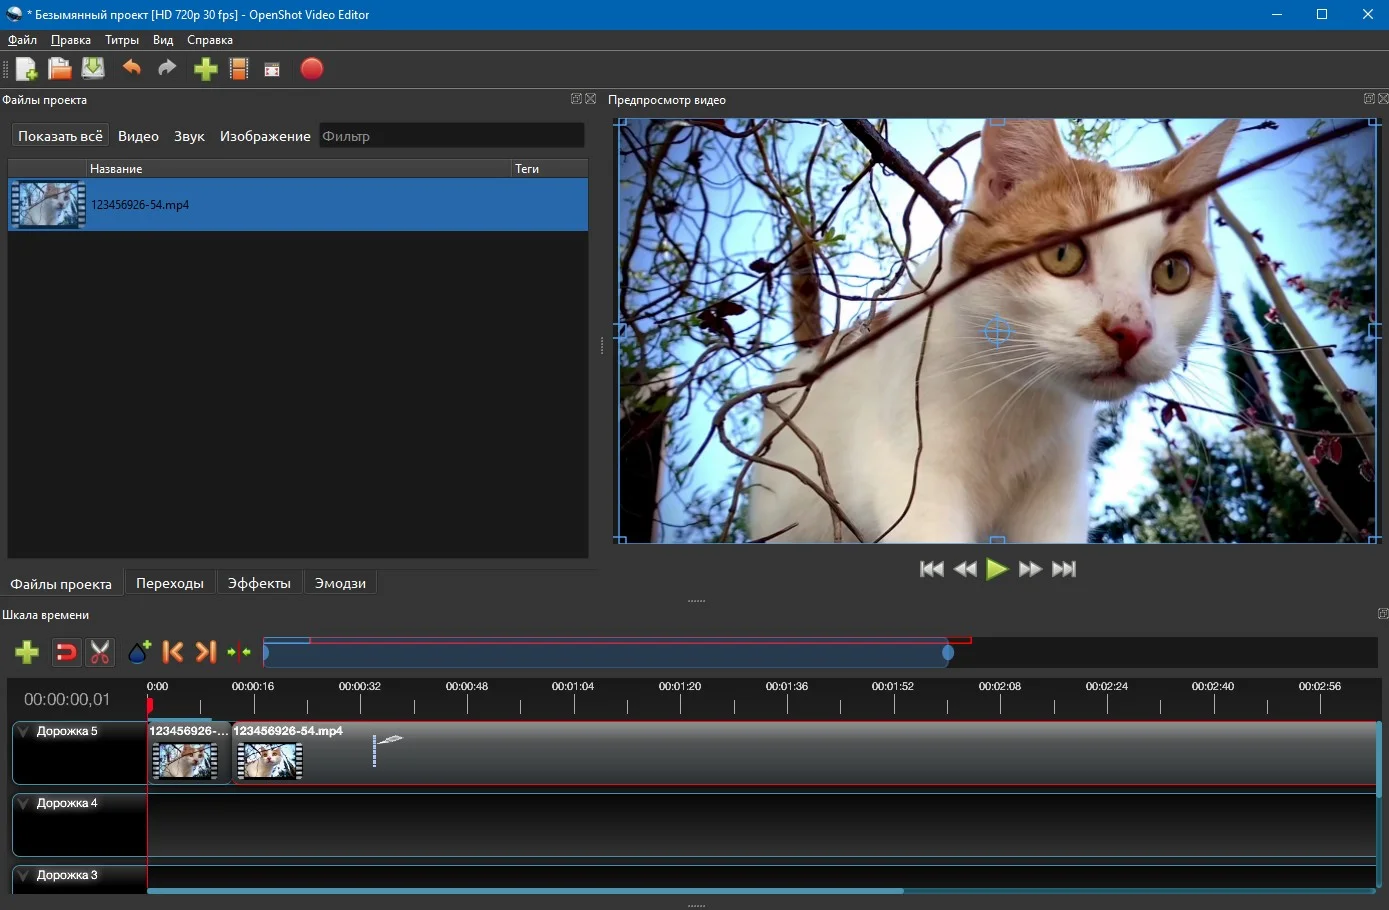Click the timeline zoom slider right handle
The width and height of the screenshot is (1389, 910).
coord(948,653)
